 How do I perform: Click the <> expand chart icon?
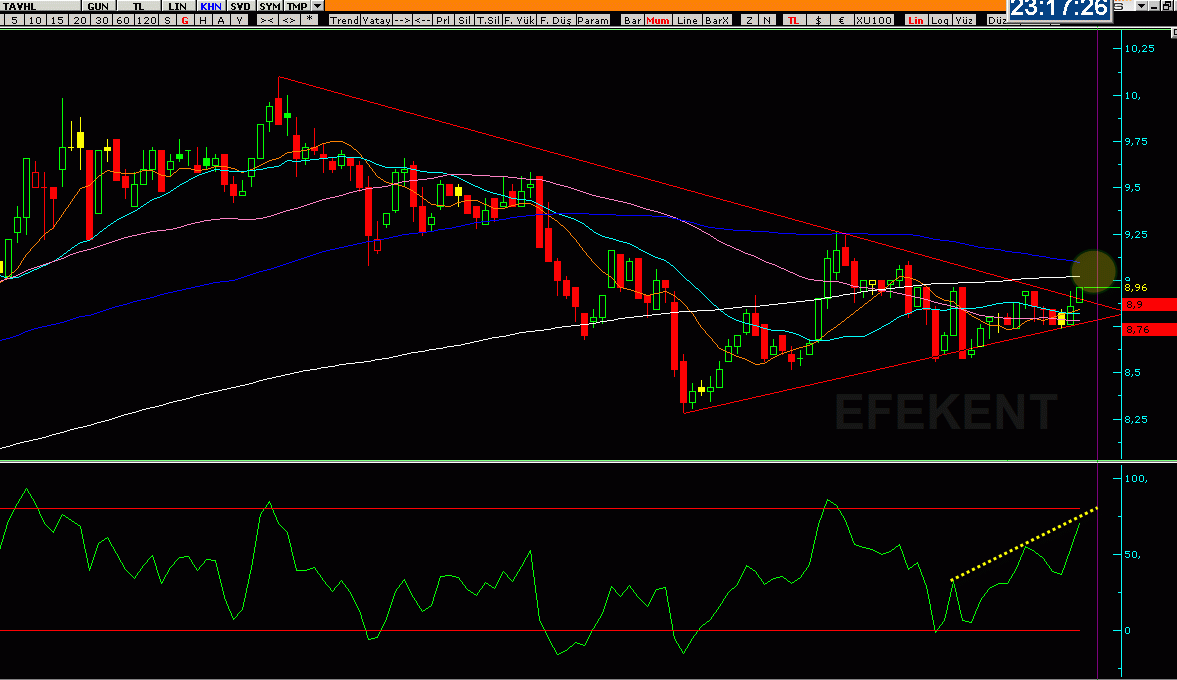point(288,20)
